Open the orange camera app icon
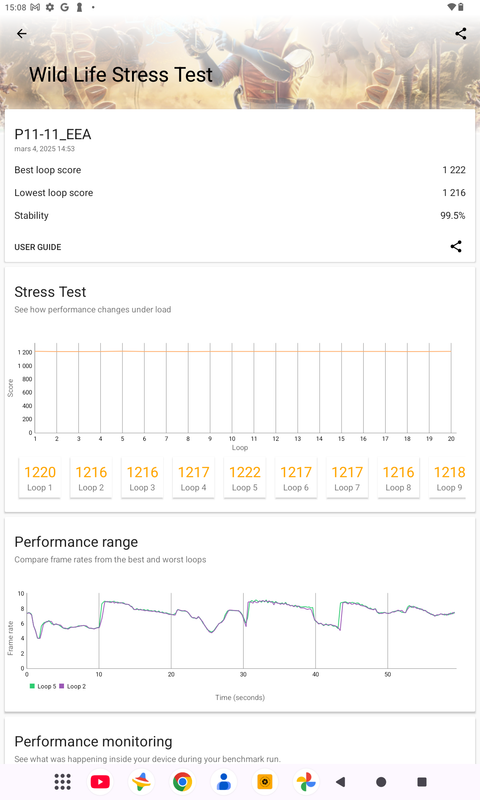The width and height of the screenshot is (480, 800). pos(265,782)
